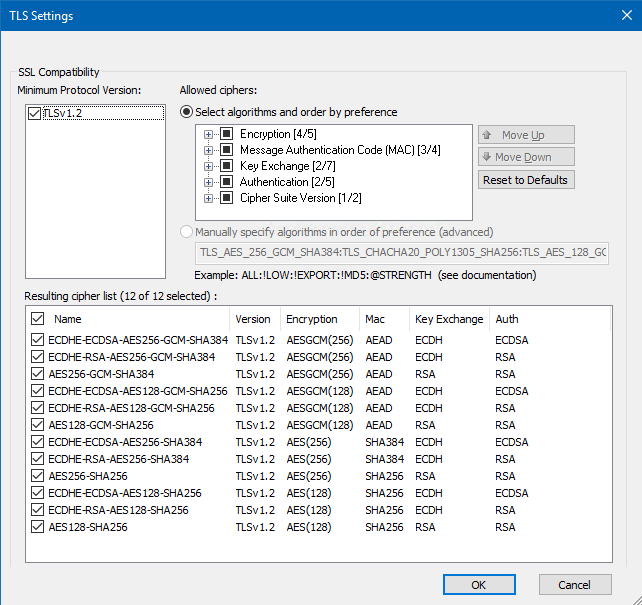The width and height of the screenshot is (642, 605).
Task: Select algorithms and order by preference radio
Action: pos(186,112)
